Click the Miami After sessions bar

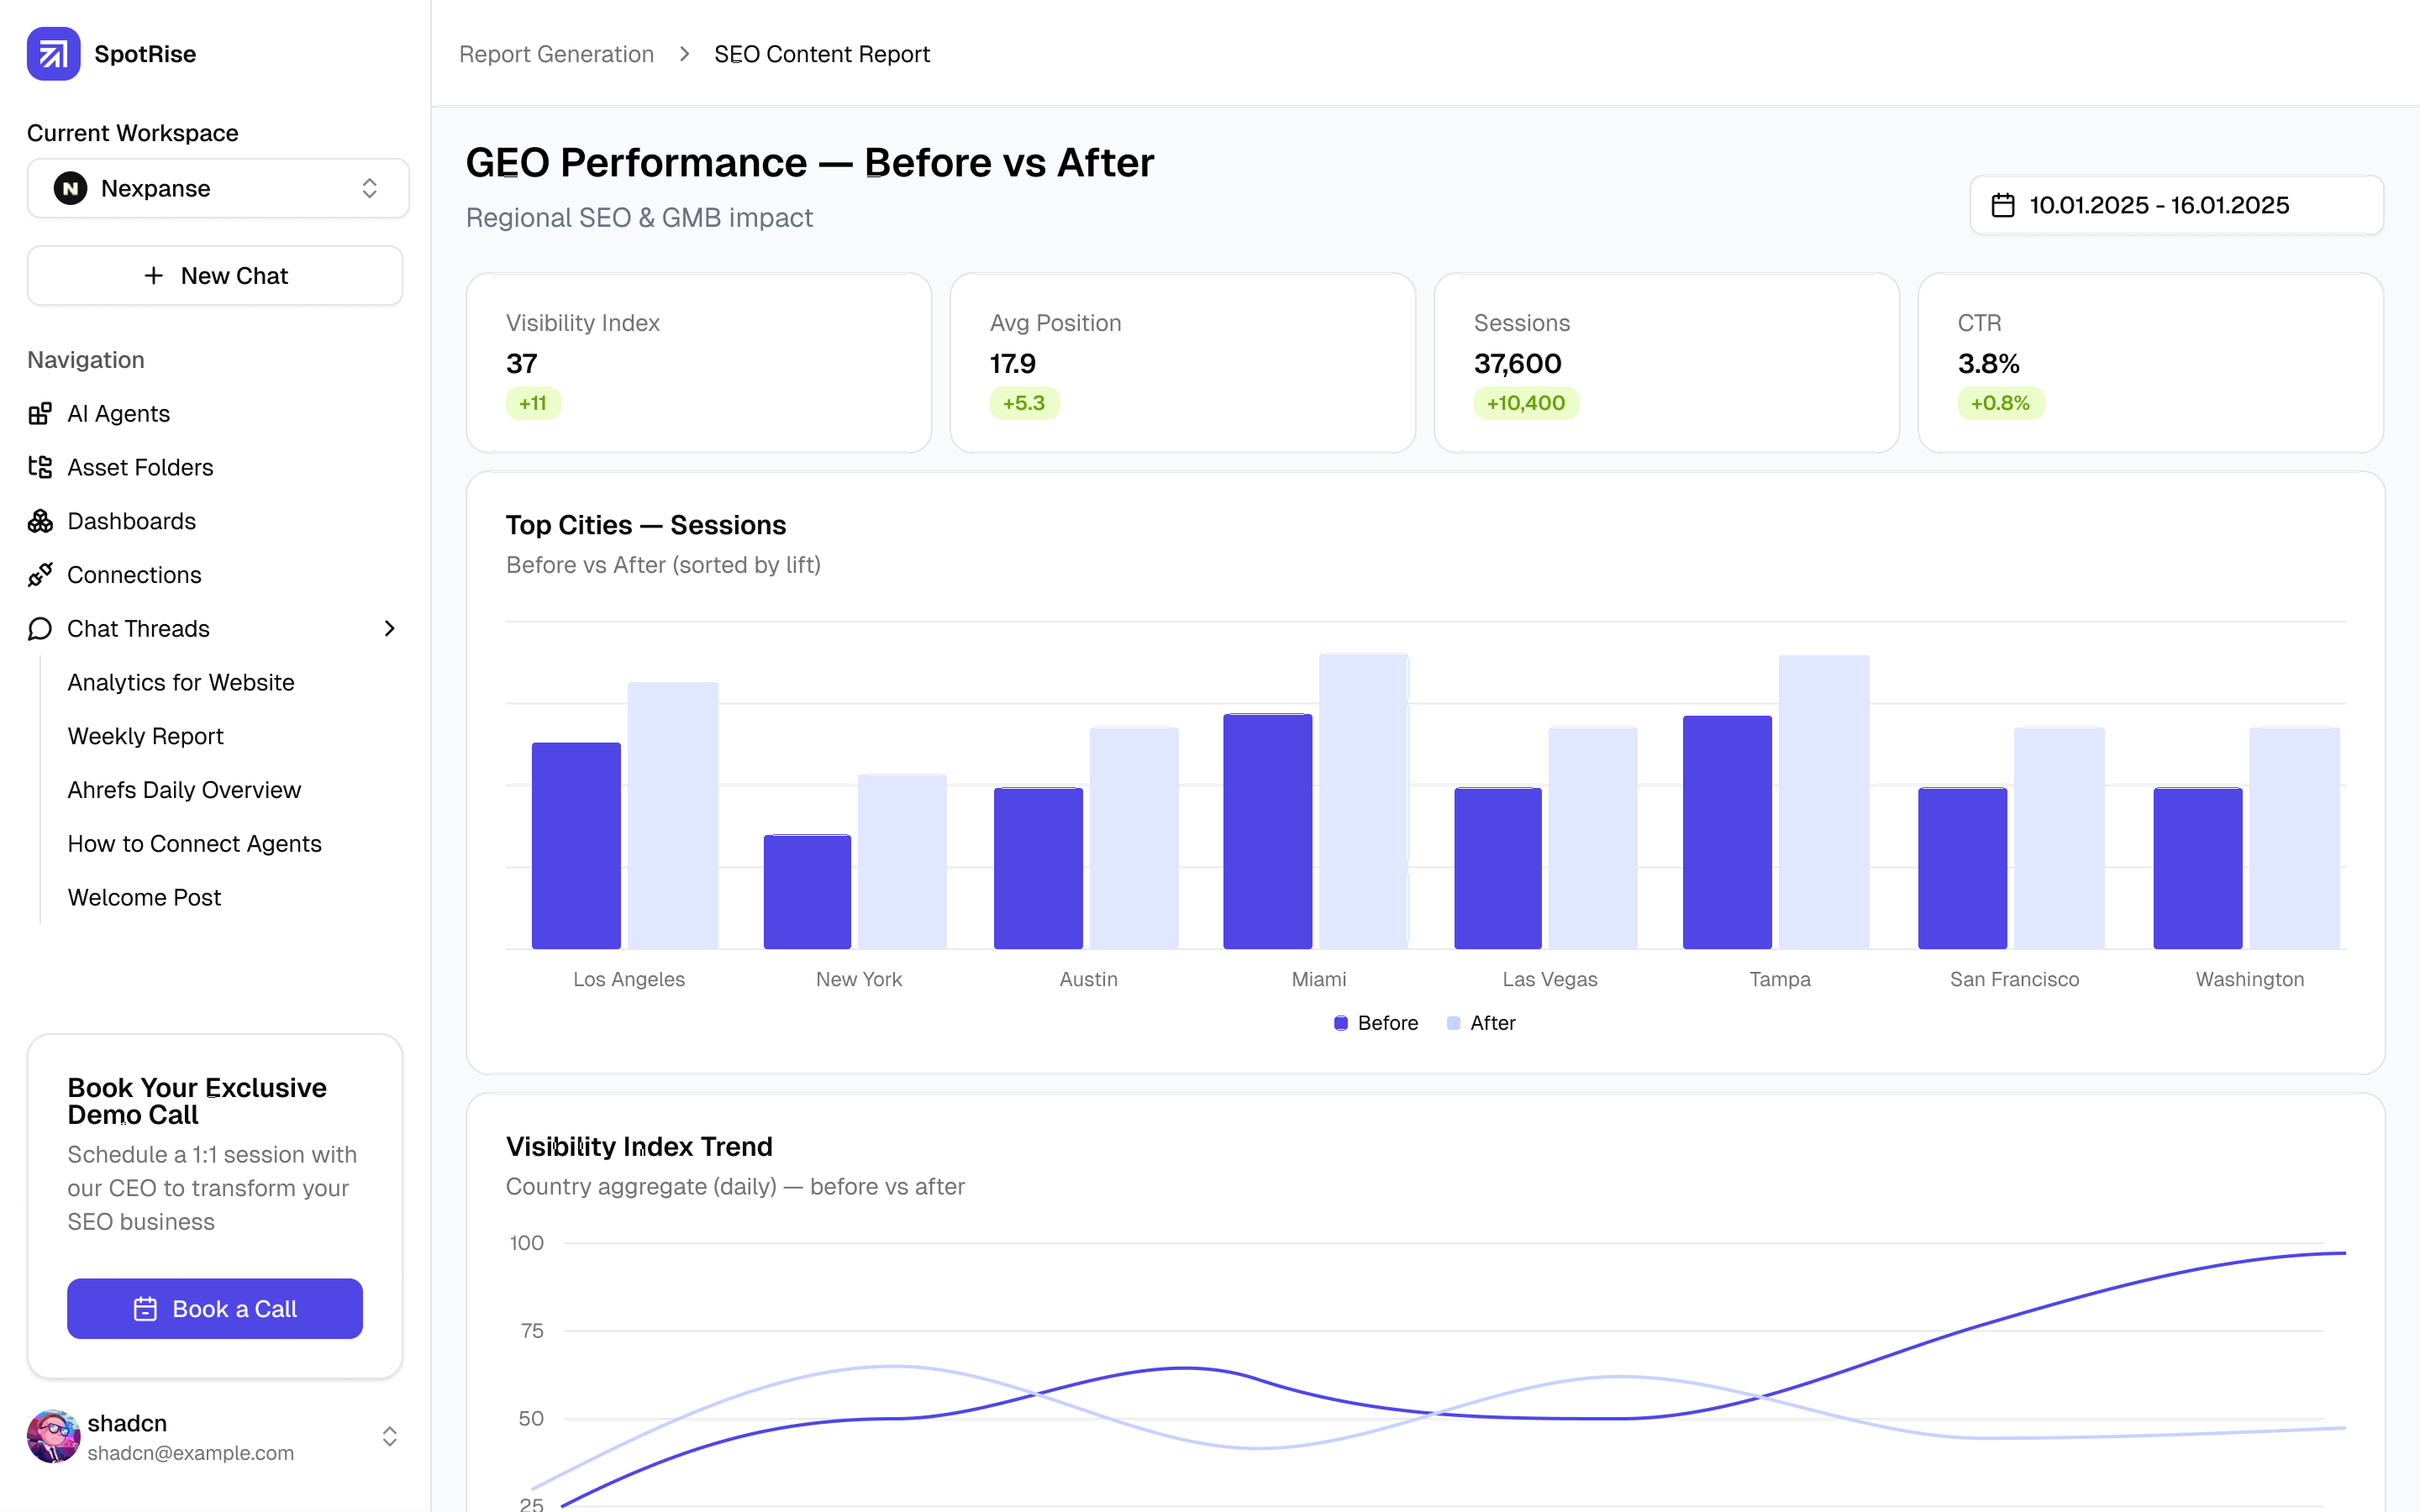pos(1363,800)
